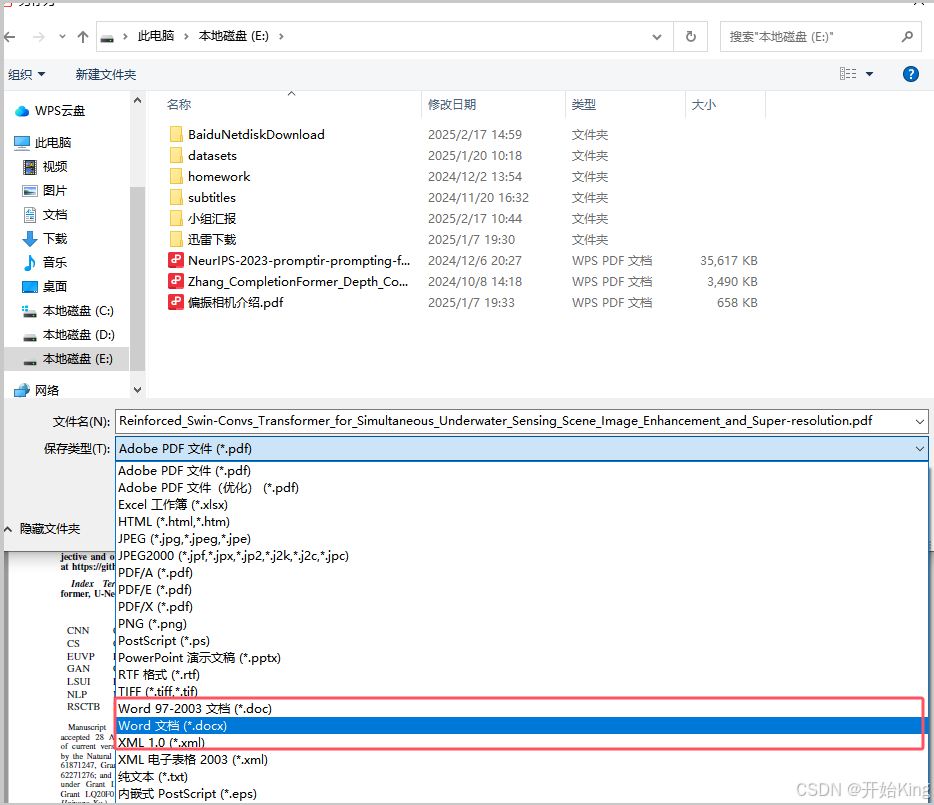Choose 纯文本 (*.txt) format
Image resolution: width=934 pixels, height=805 pixels.
(x=521, y=777)
